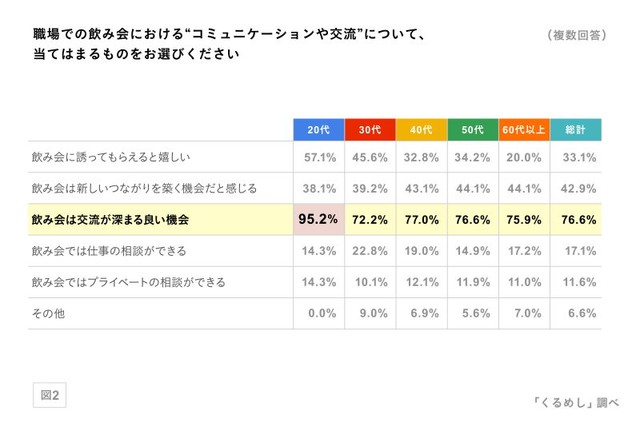Image resolution: width=640 pixels, height=426 pixels.
Task: Click the 図2 figure label
Action: [49, 395]
